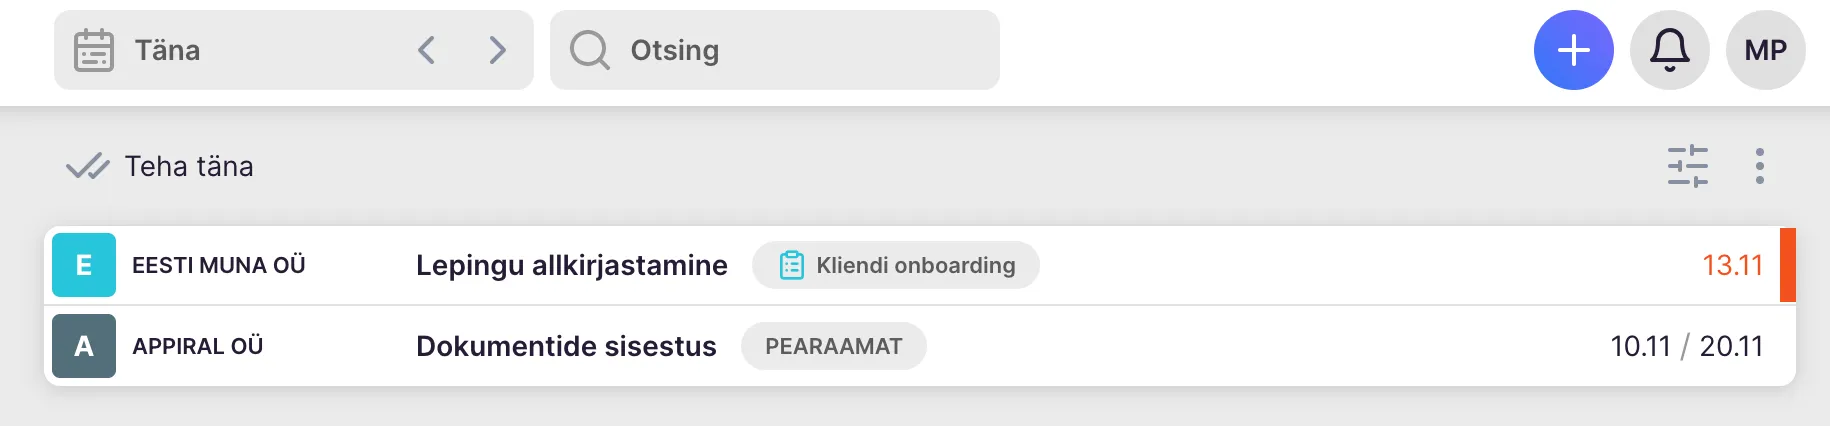Click the calendar icon beside Täna
The height and width of the screenshot is (426, 1830).
(94, 50)
